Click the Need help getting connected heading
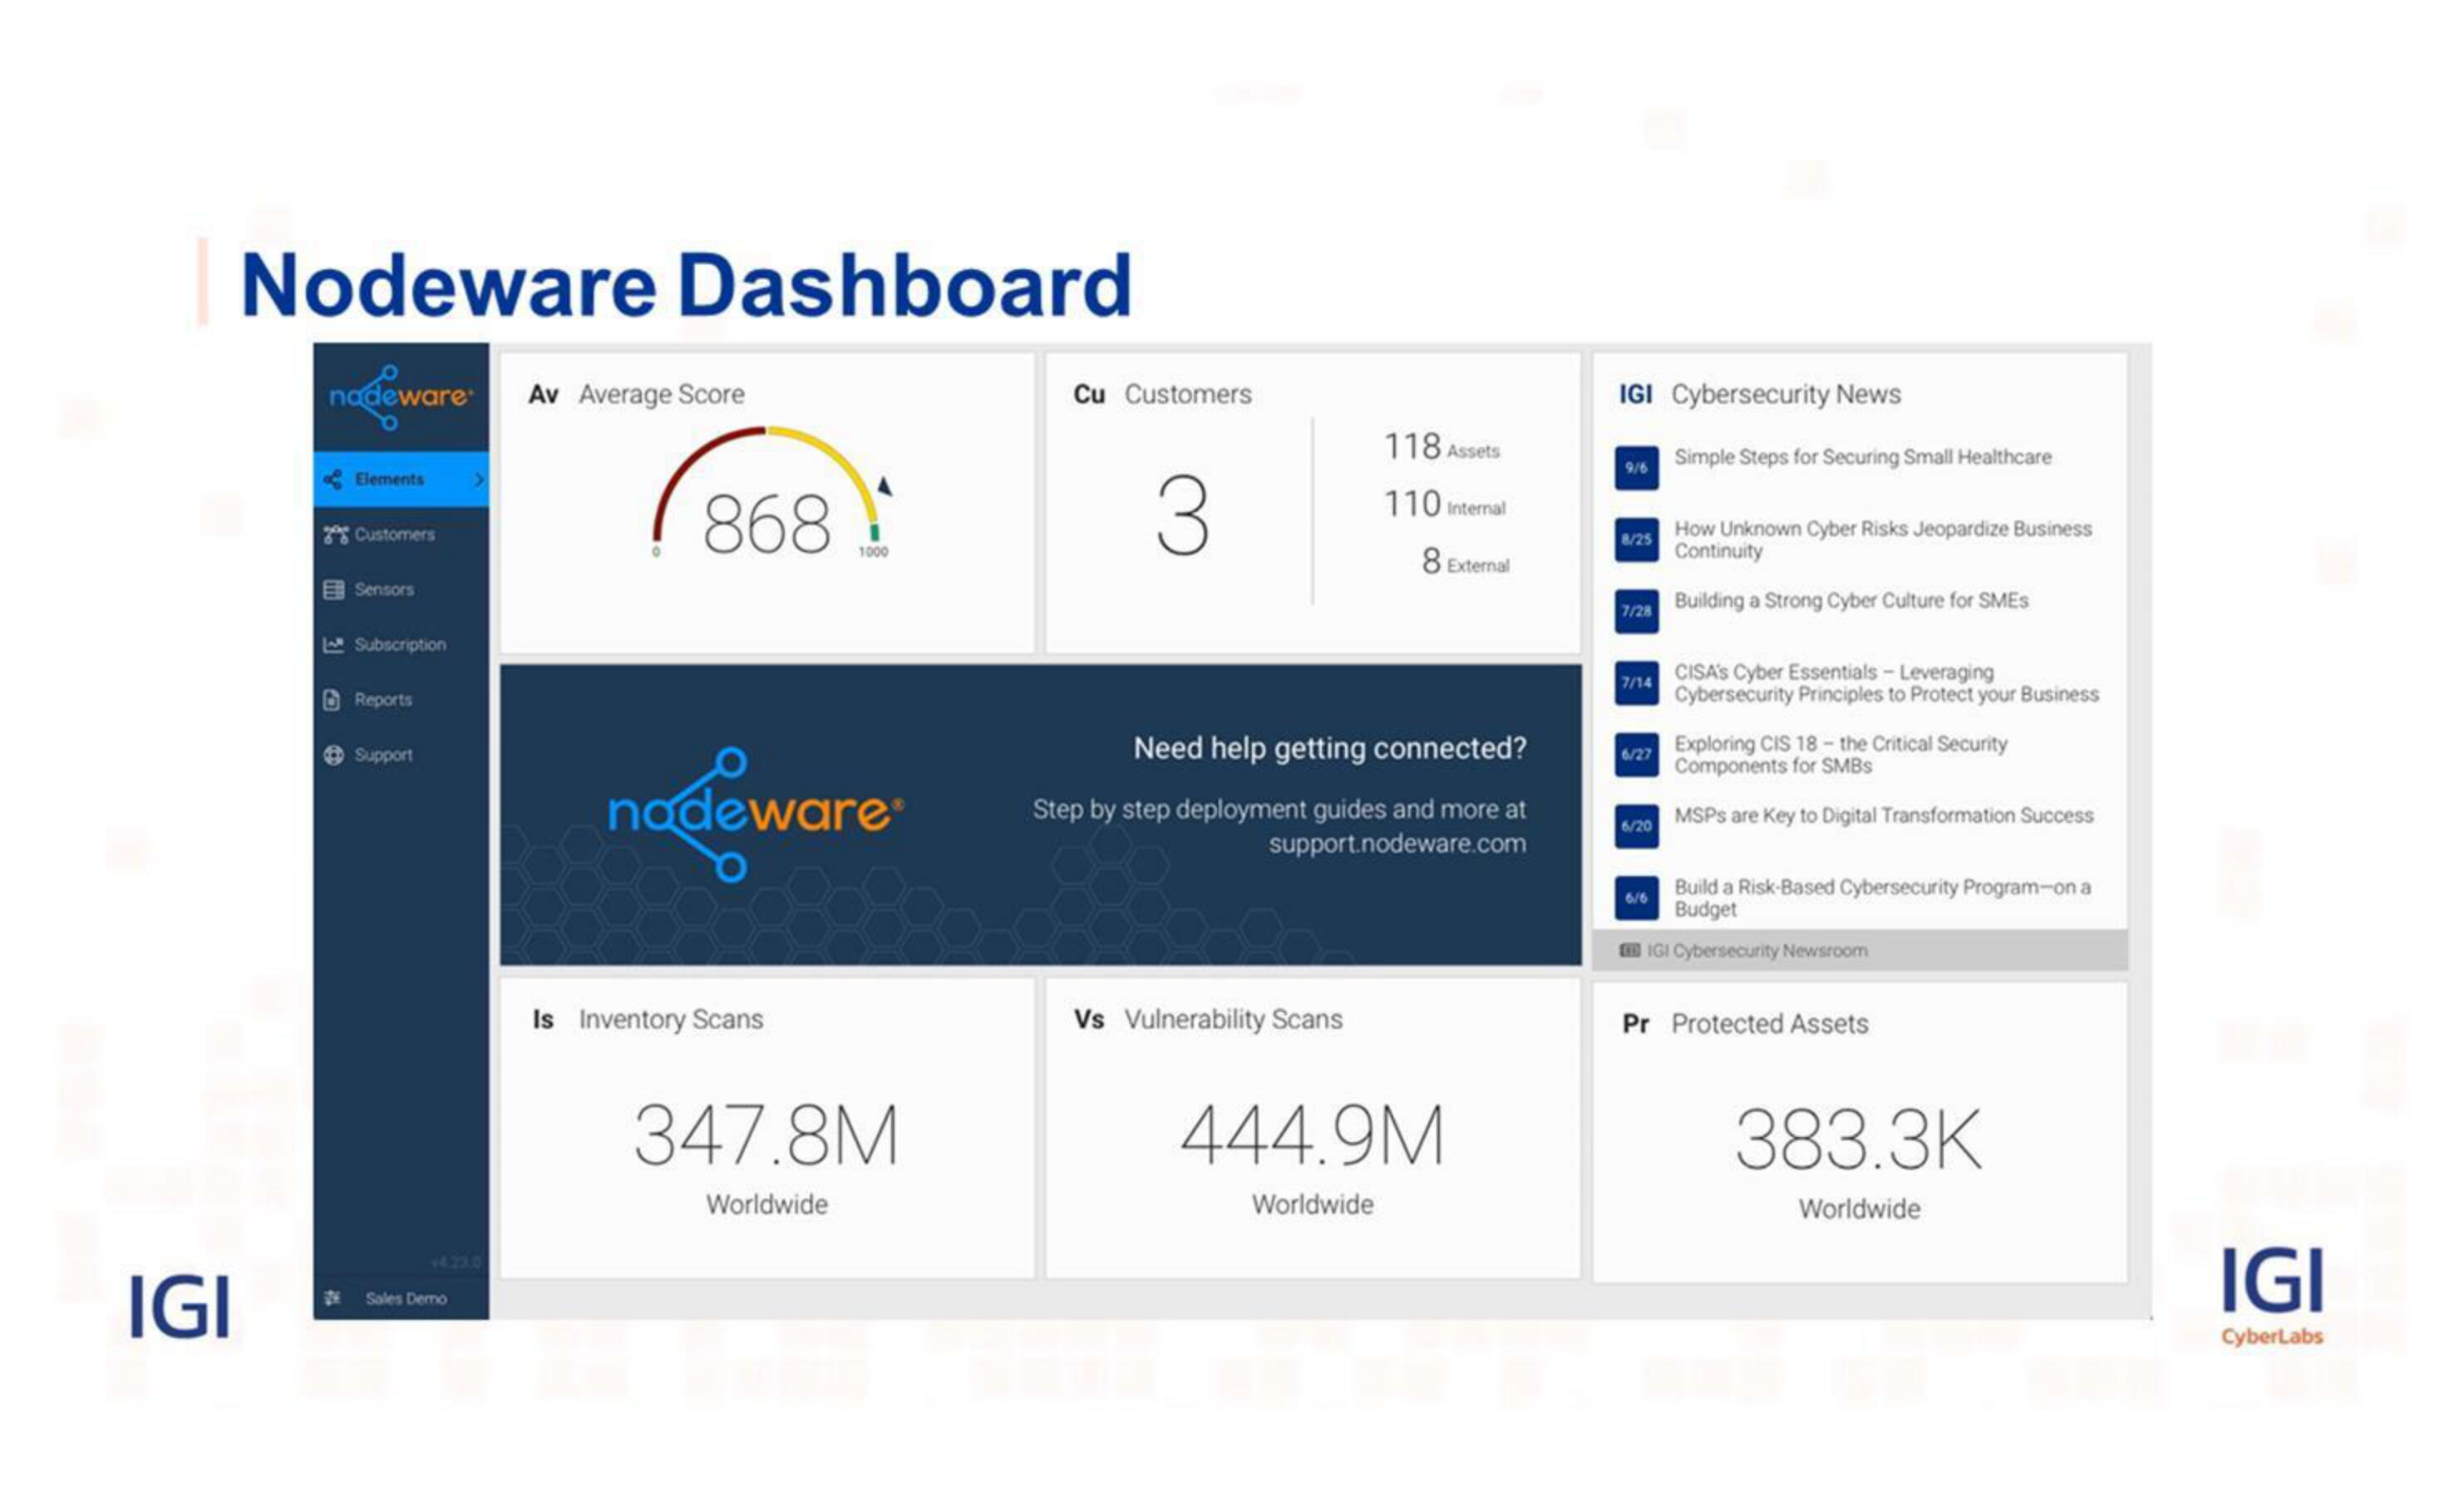 coord(1330,749)
